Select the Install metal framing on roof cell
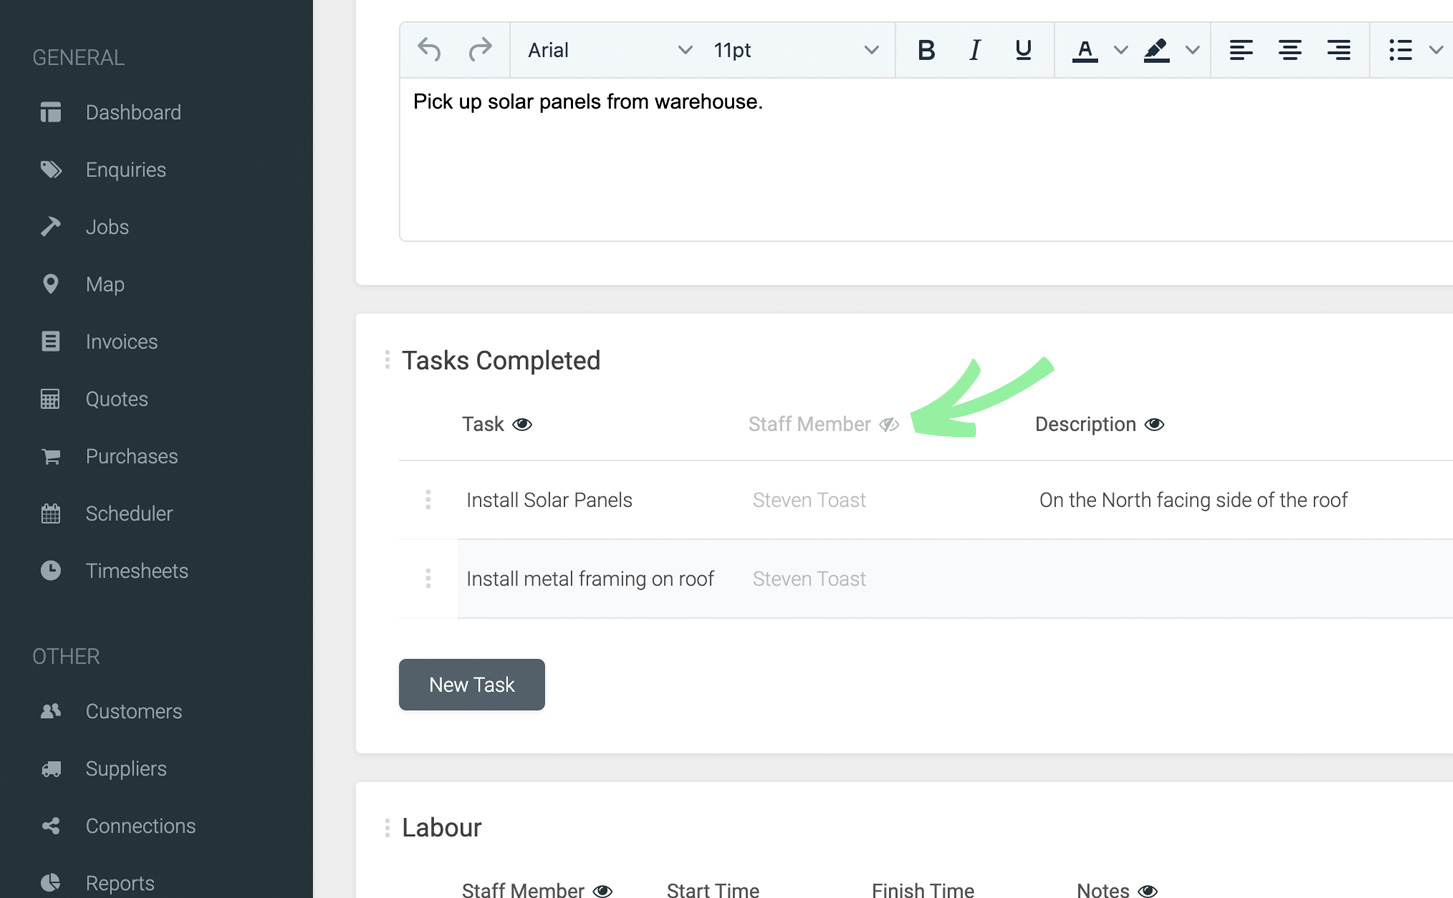1453x898 pixels. click(x=590, y=579)
